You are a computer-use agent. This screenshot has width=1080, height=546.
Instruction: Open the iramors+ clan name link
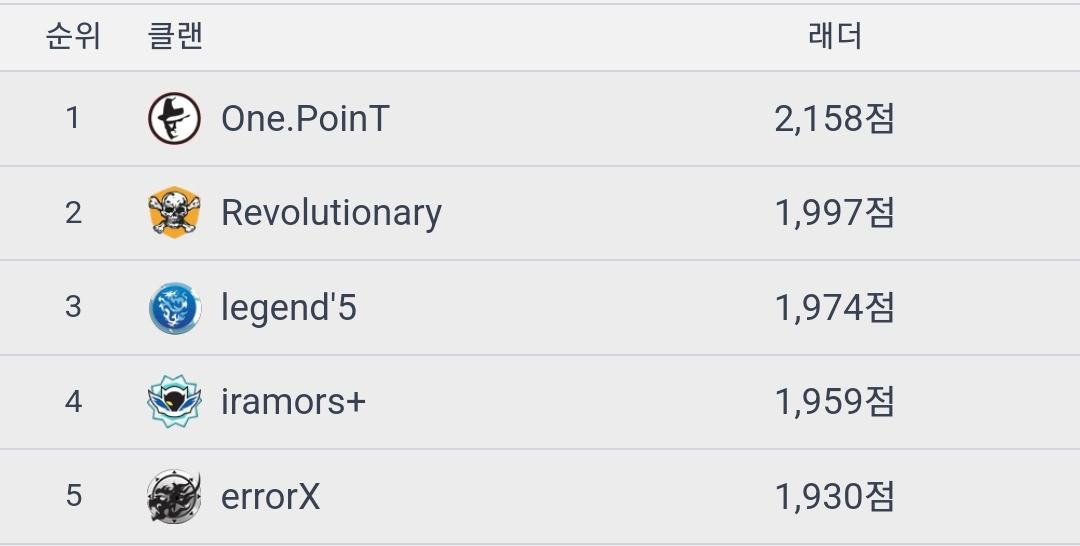(x=293, y=402)
